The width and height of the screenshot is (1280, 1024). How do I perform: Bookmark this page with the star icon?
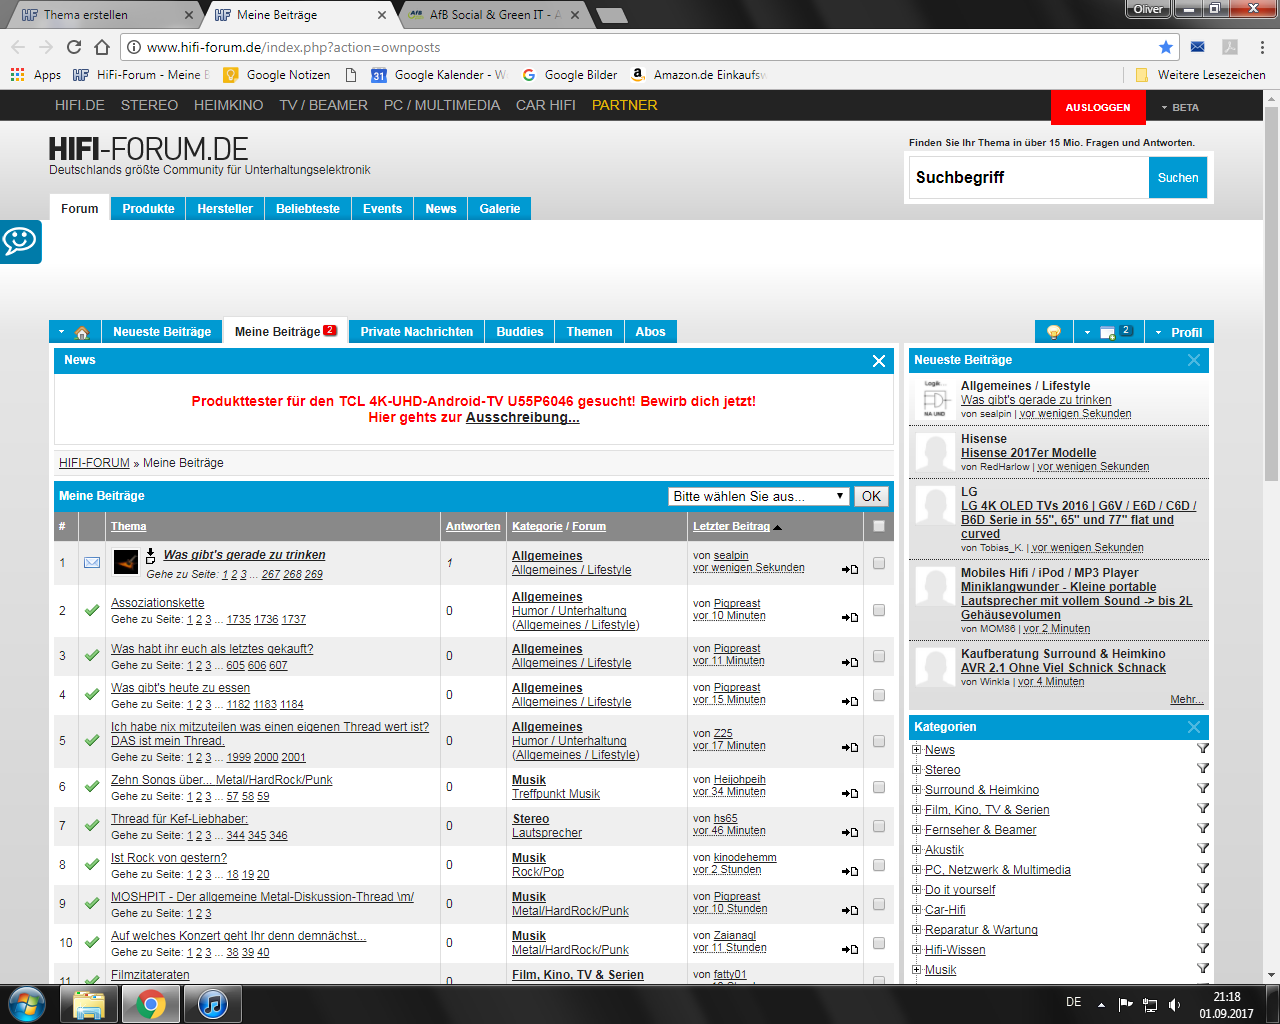(x=1165, y=47)
